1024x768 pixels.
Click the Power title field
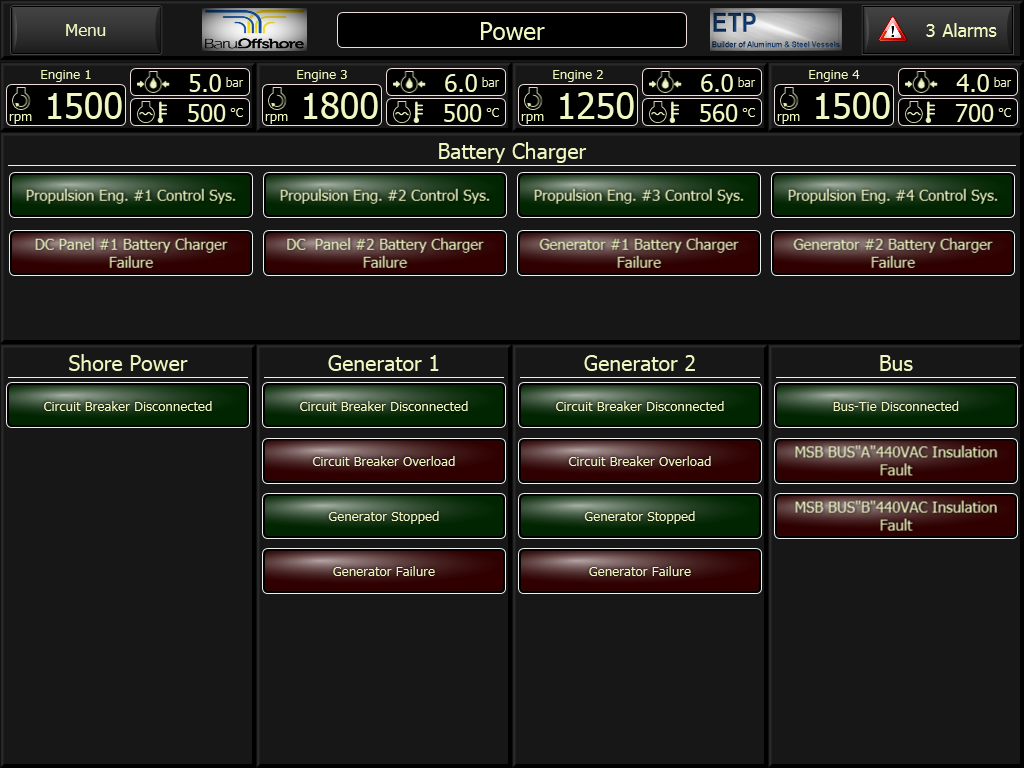pyautogui.click(x=511, y=30)
